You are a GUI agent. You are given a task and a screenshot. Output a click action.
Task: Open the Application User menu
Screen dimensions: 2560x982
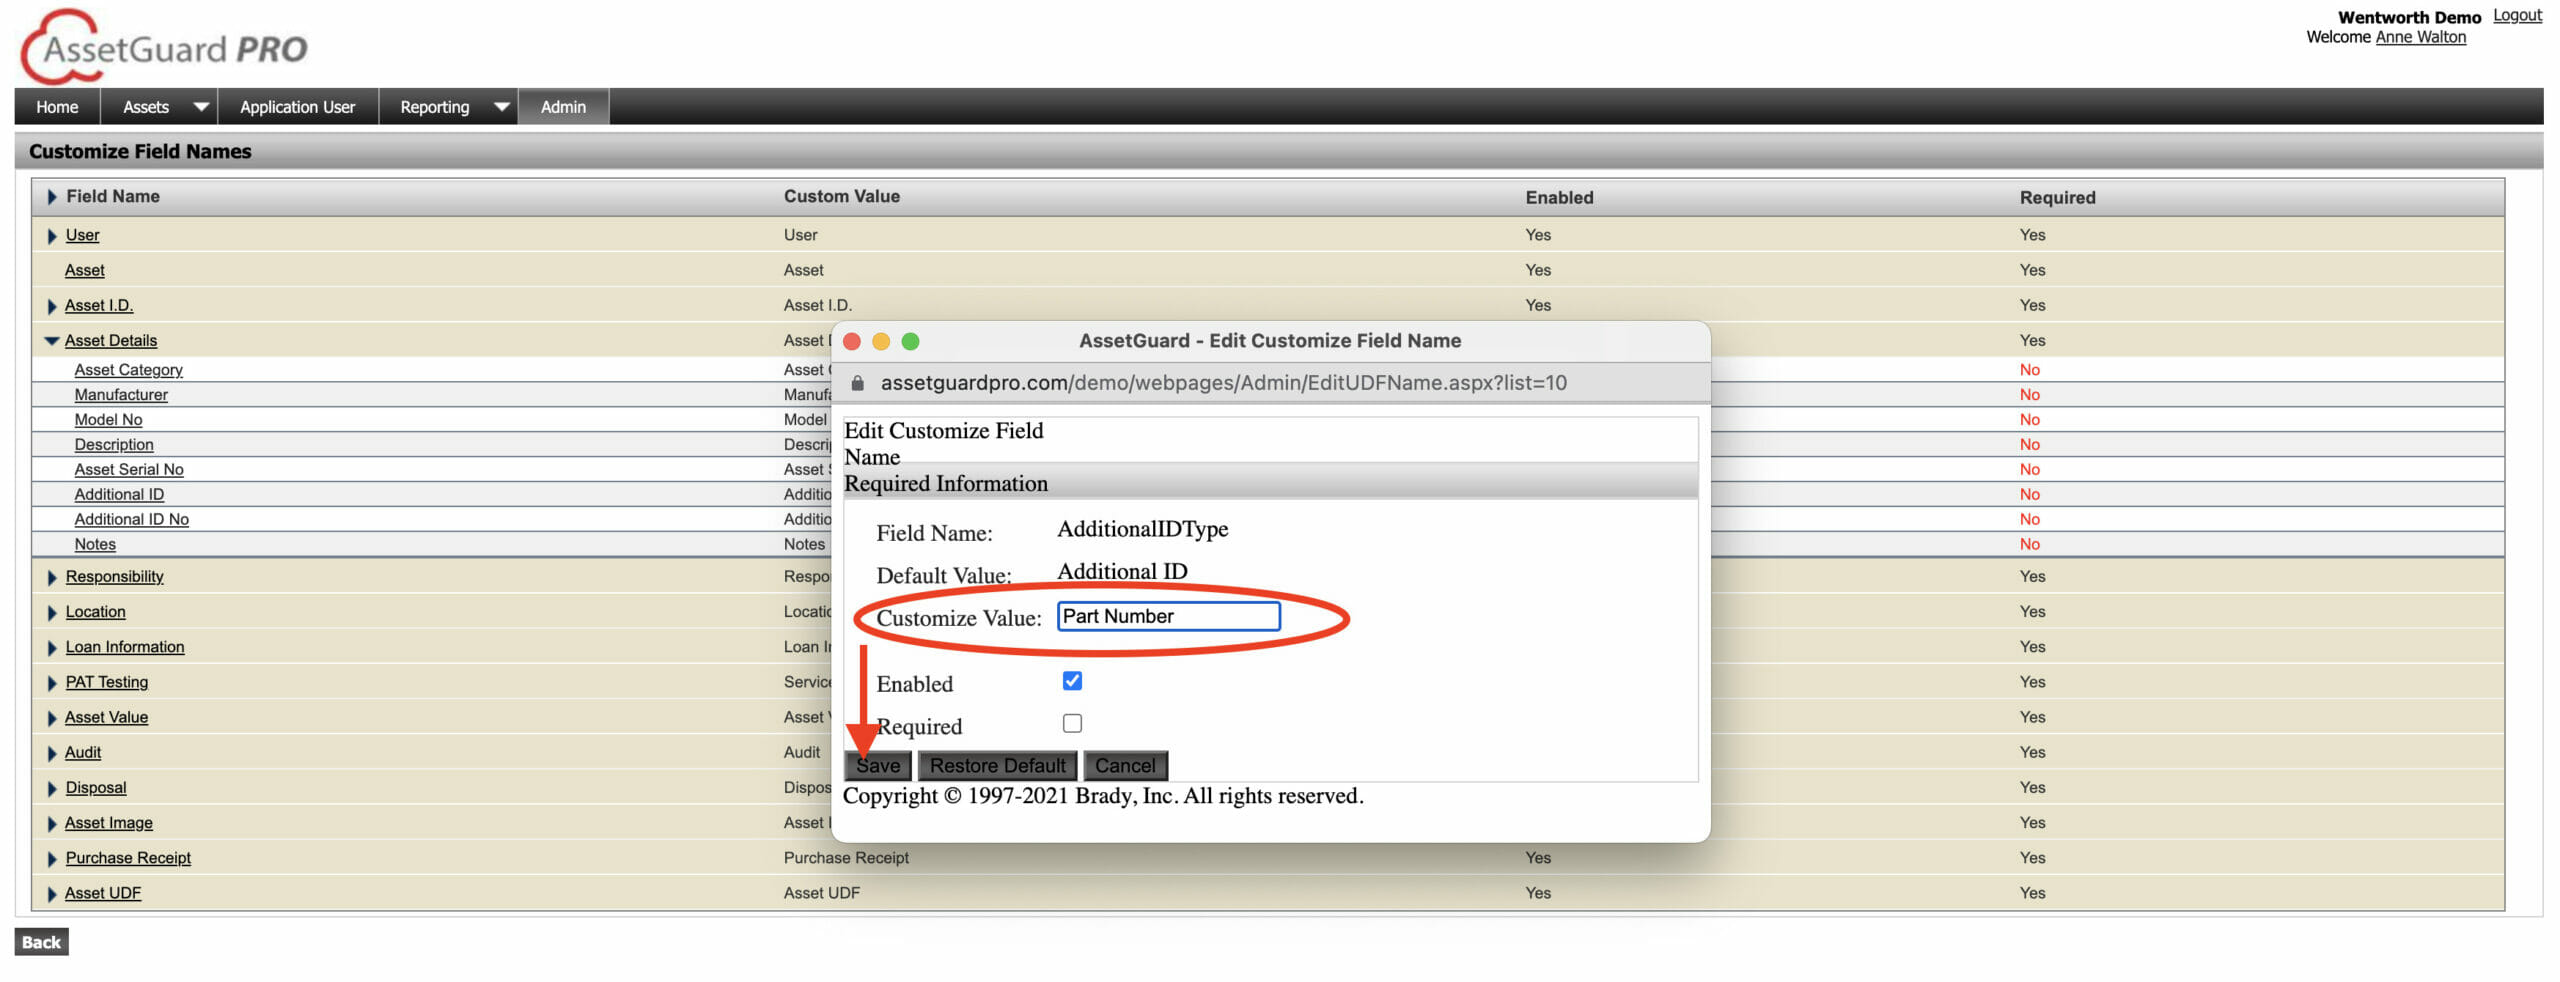tap(297, 107)
